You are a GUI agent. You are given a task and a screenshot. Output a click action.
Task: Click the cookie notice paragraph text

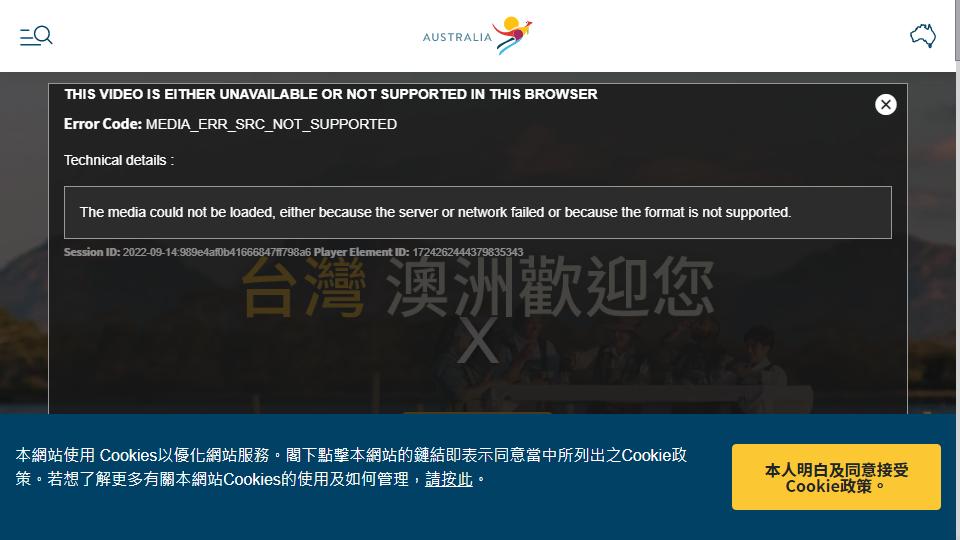(351, 467)
